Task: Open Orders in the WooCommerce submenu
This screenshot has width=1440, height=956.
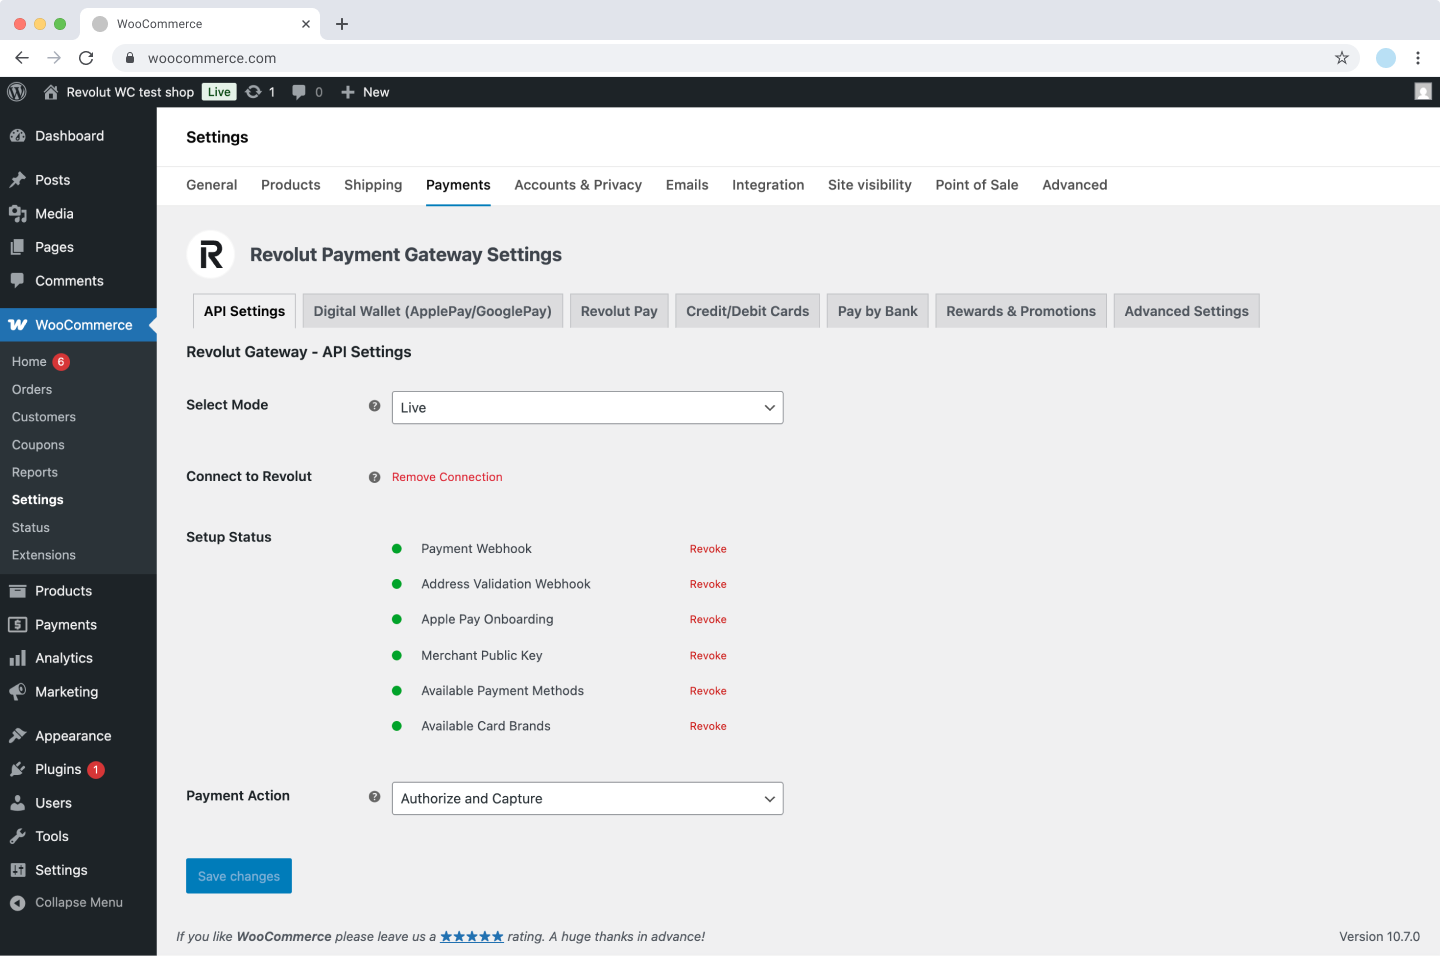Action: coord(32,390)
